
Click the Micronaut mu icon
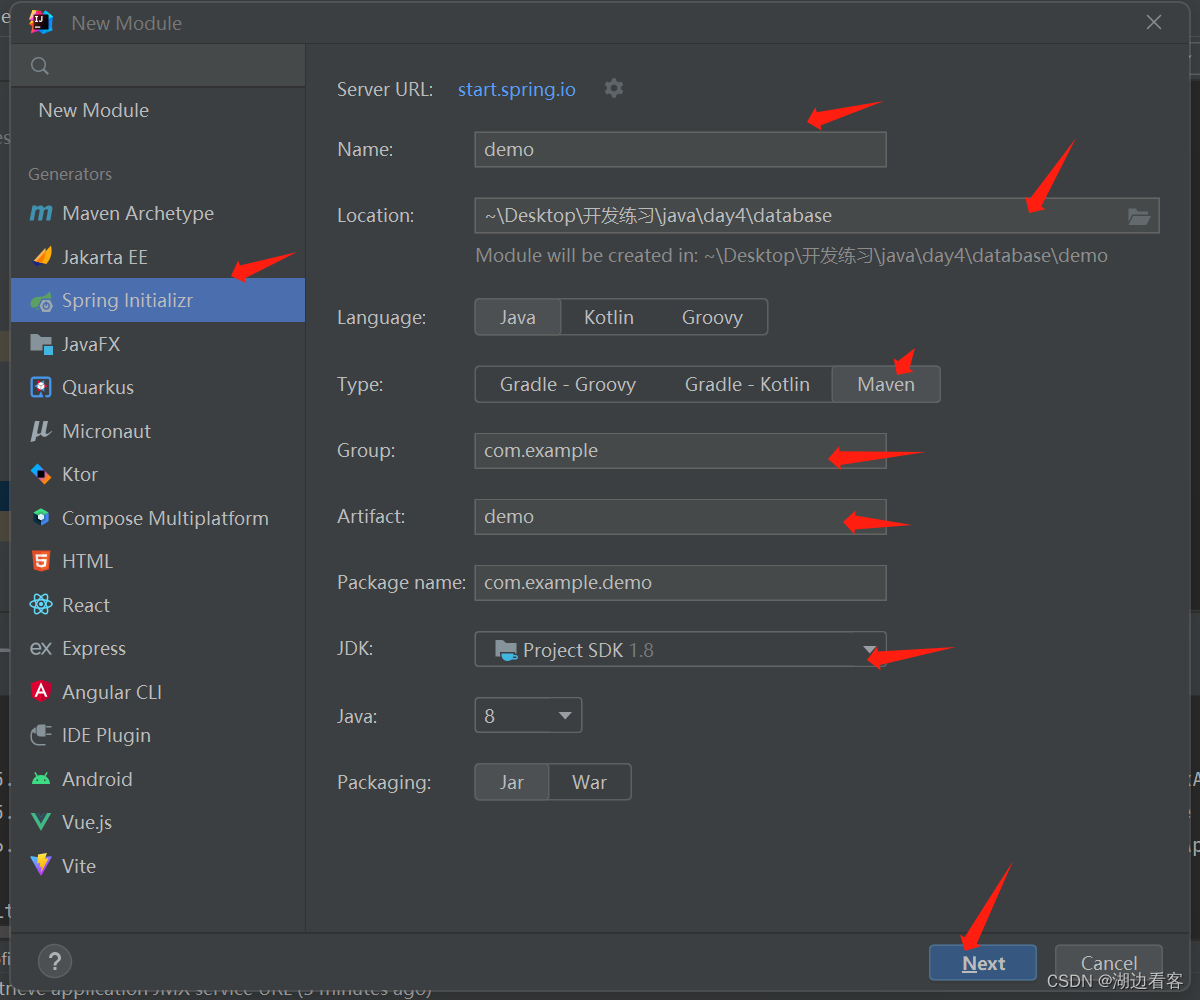click(41, 431)
